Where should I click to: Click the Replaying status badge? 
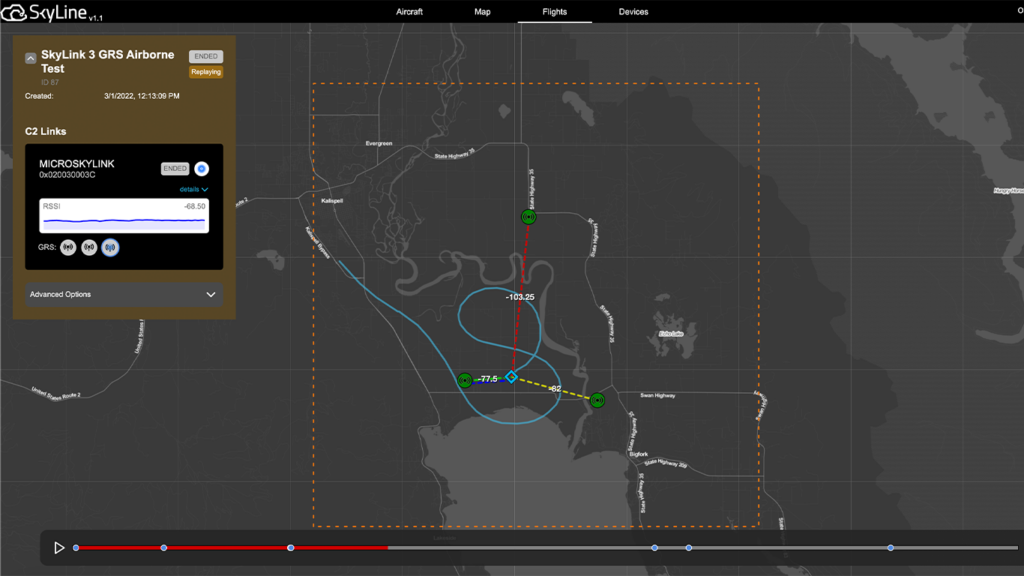pyautogui.click(x=206, y=72)
